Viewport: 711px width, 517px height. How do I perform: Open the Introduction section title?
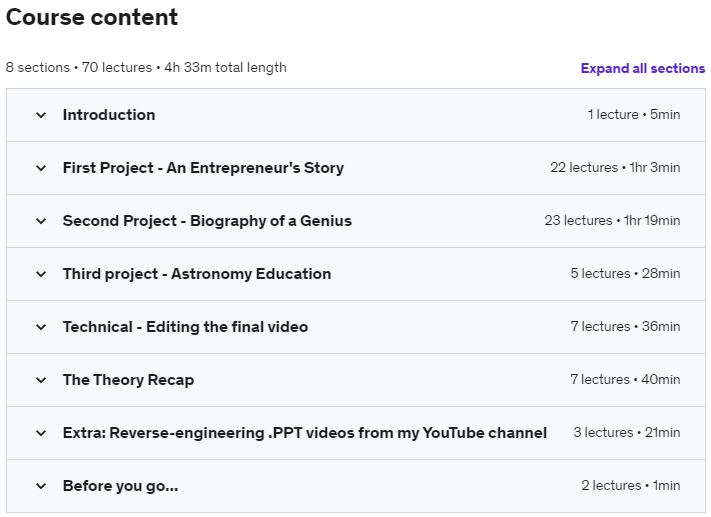(109, 115)
